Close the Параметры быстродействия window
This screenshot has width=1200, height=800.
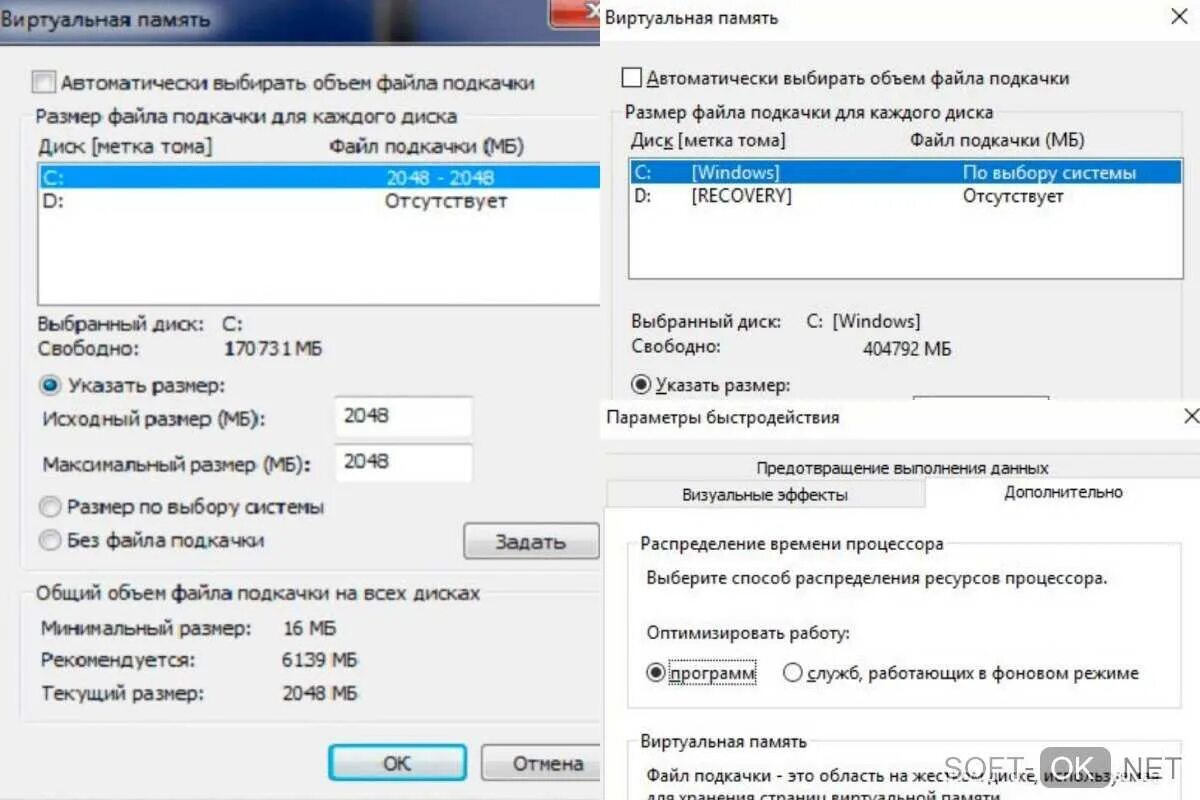point(1191,416)
